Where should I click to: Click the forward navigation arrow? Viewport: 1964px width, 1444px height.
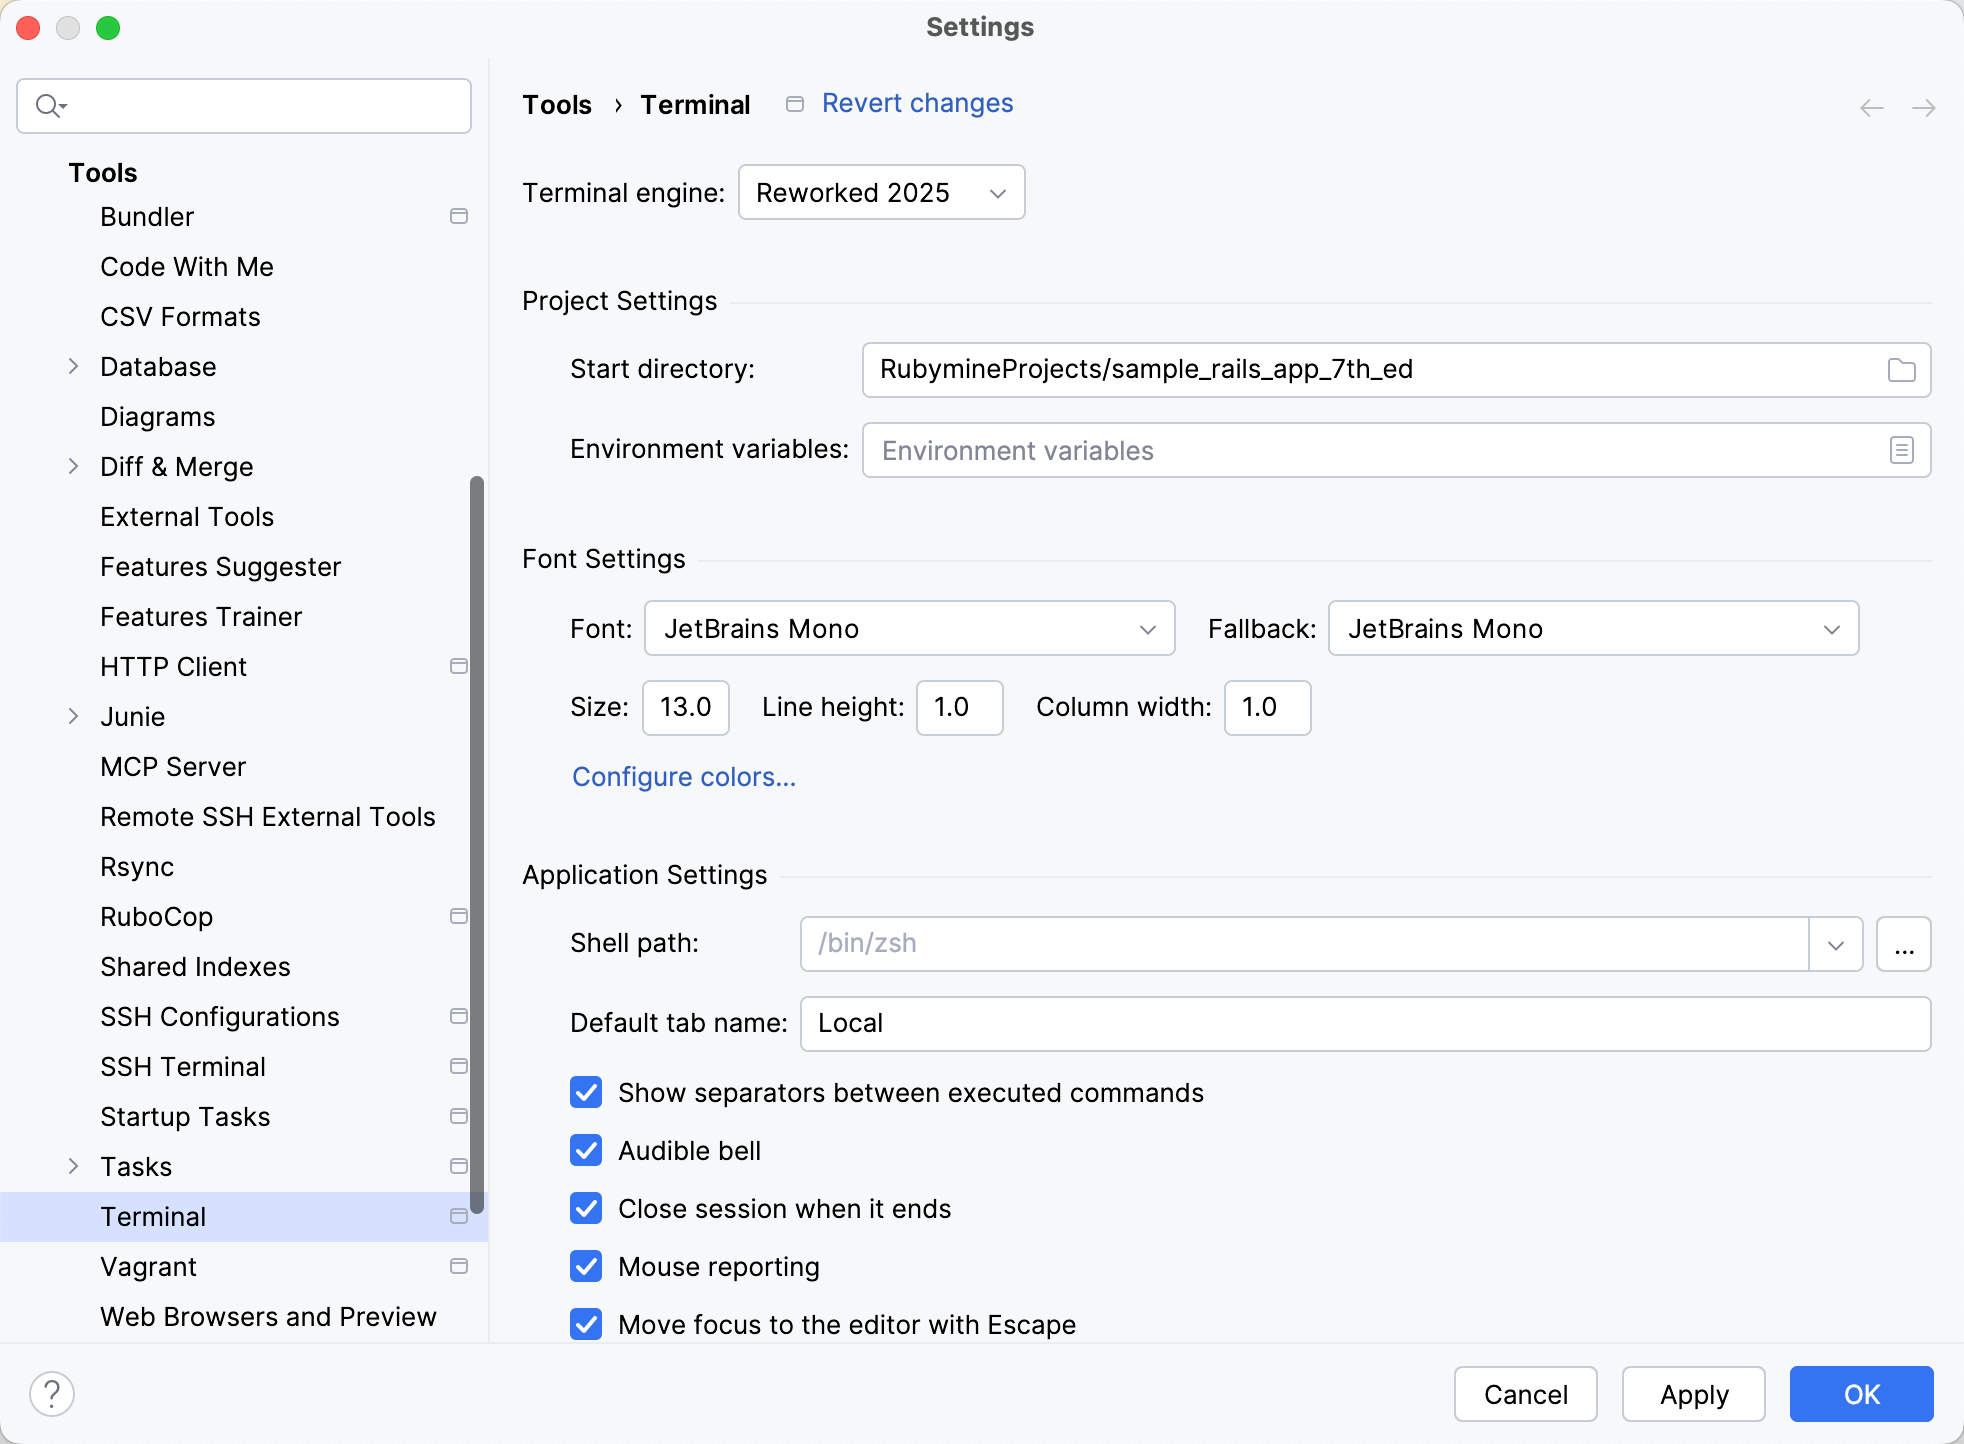pos(1925,107)
